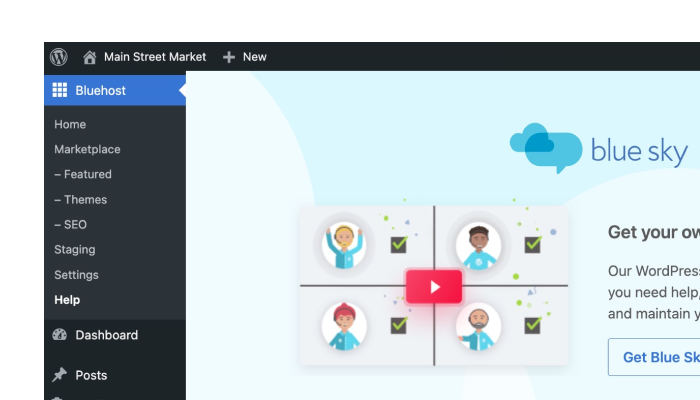This screenshot has height=400, width=700.
Task: Expand the New content menu
Action: tap(254, 57)
